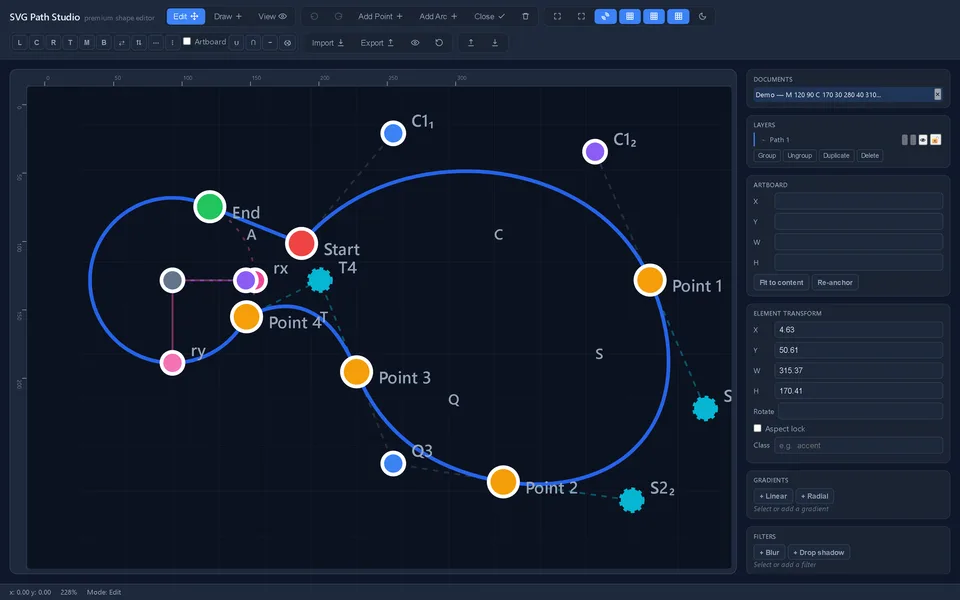960x600 pixels.
Task: Select the orange Point 1 anchor
Action: 650,280
